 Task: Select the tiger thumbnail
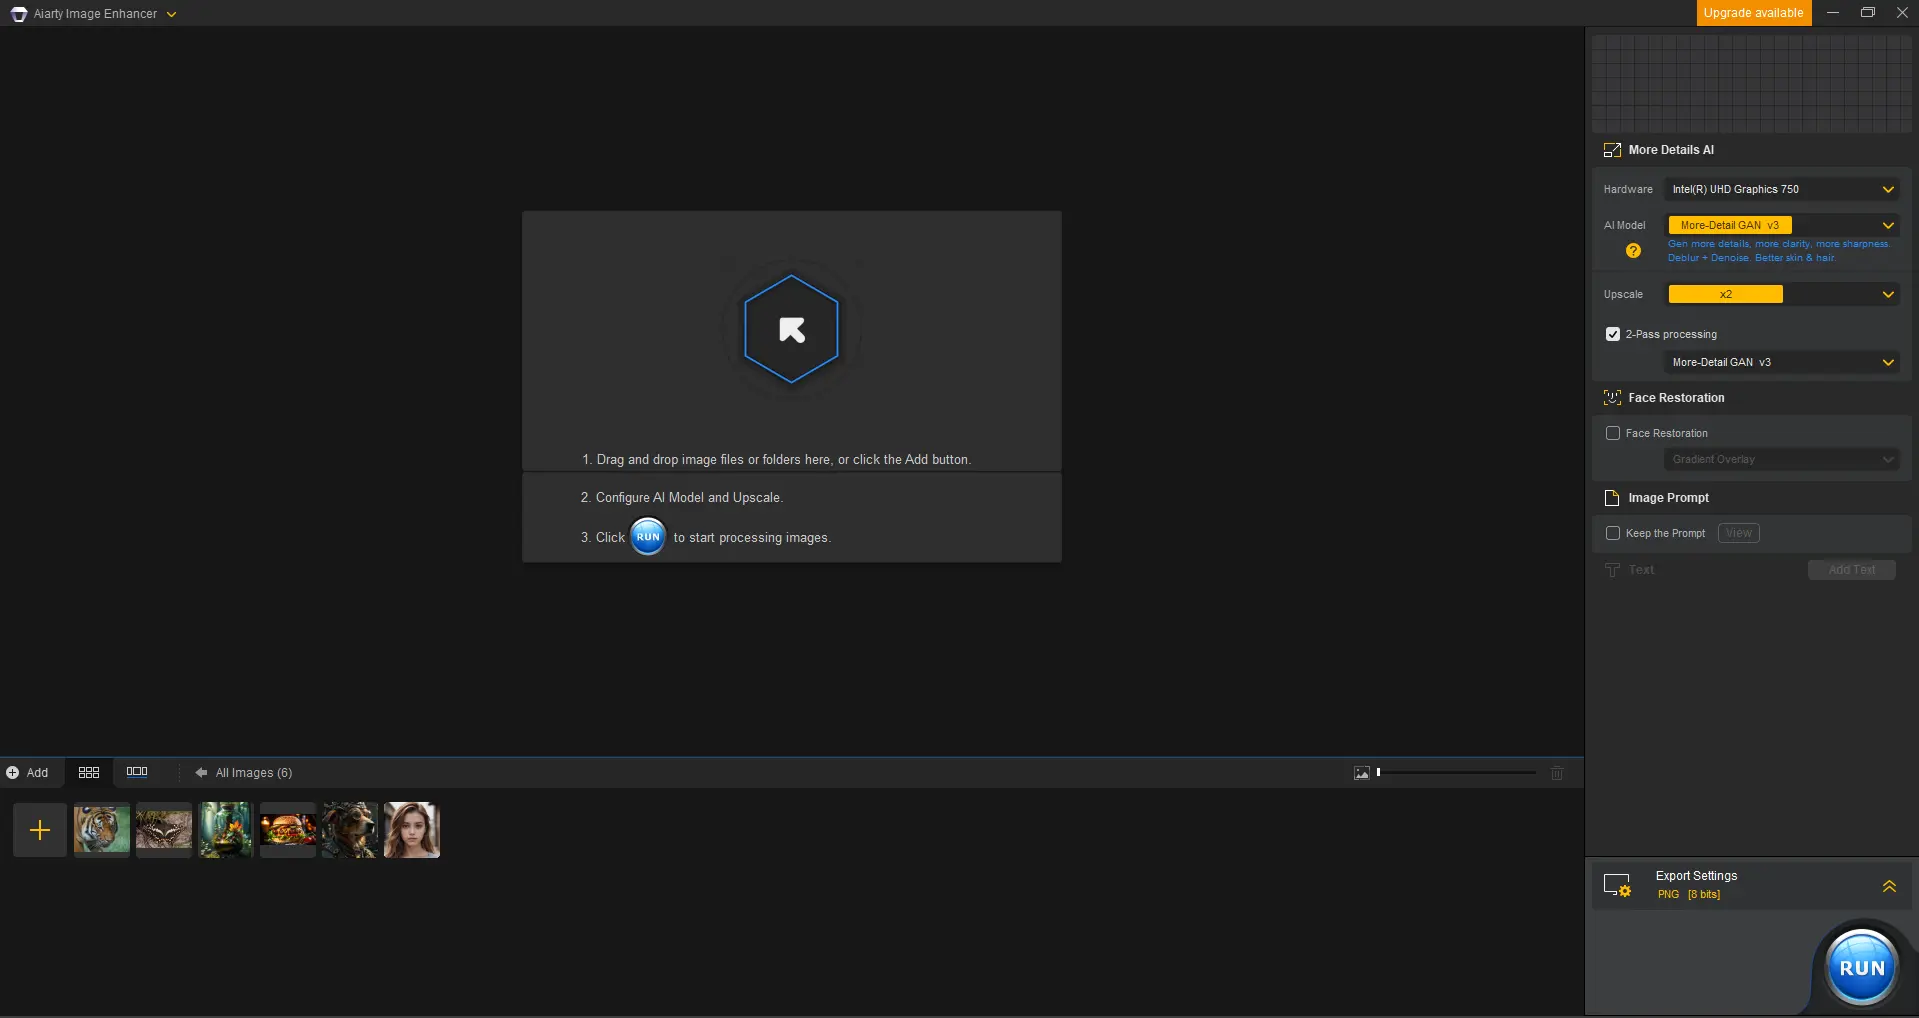click(x=102, y=830)
